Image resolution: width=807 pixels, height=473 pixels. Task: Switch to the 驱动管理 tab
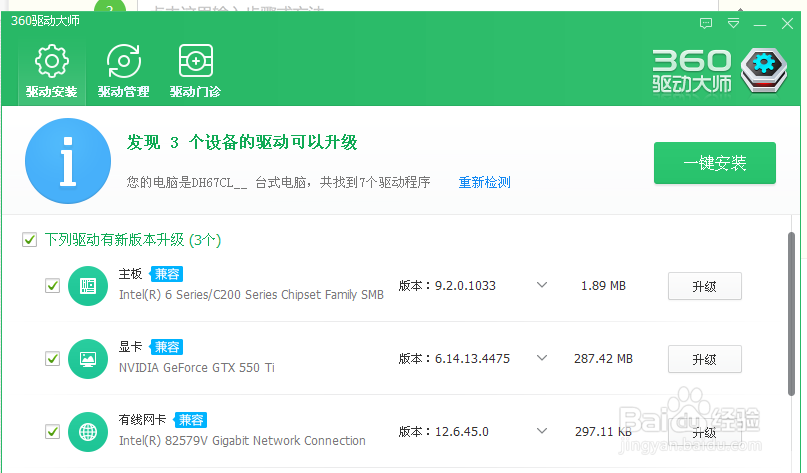point(124,73)
